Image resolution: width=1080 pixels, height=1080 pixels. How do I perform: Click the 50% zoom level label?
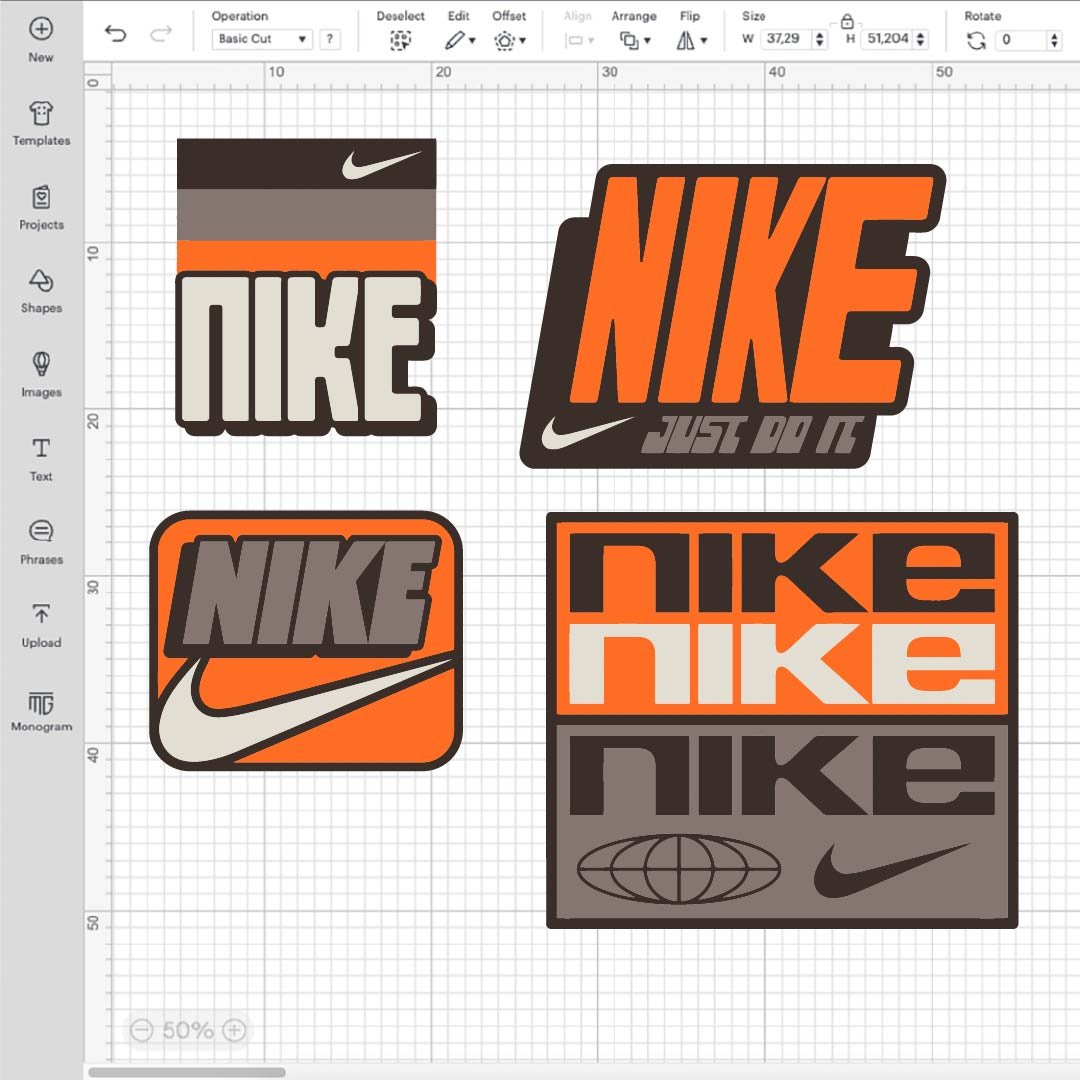point(187,1030)
